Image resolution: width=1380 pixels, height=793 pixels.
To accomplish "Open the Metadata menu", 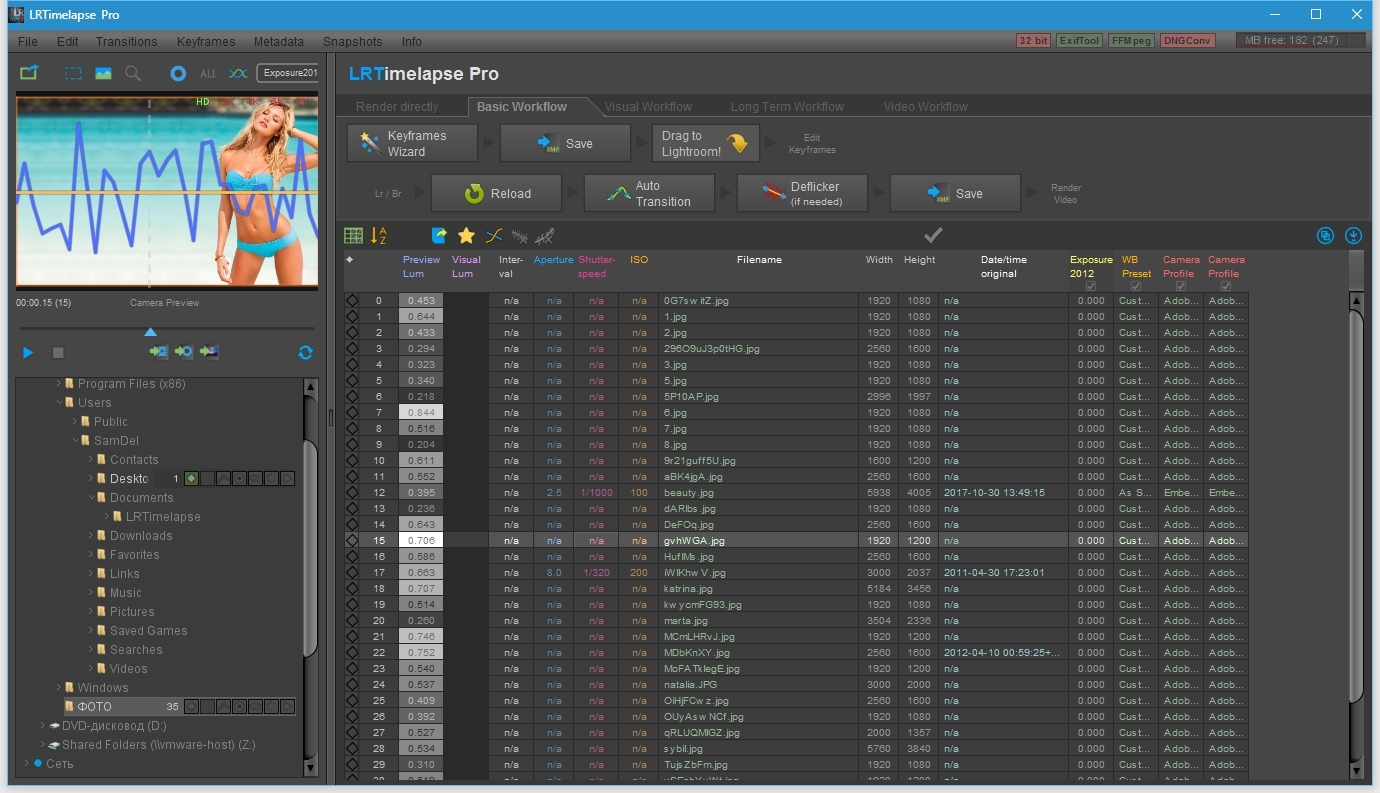I will (279, 42).
